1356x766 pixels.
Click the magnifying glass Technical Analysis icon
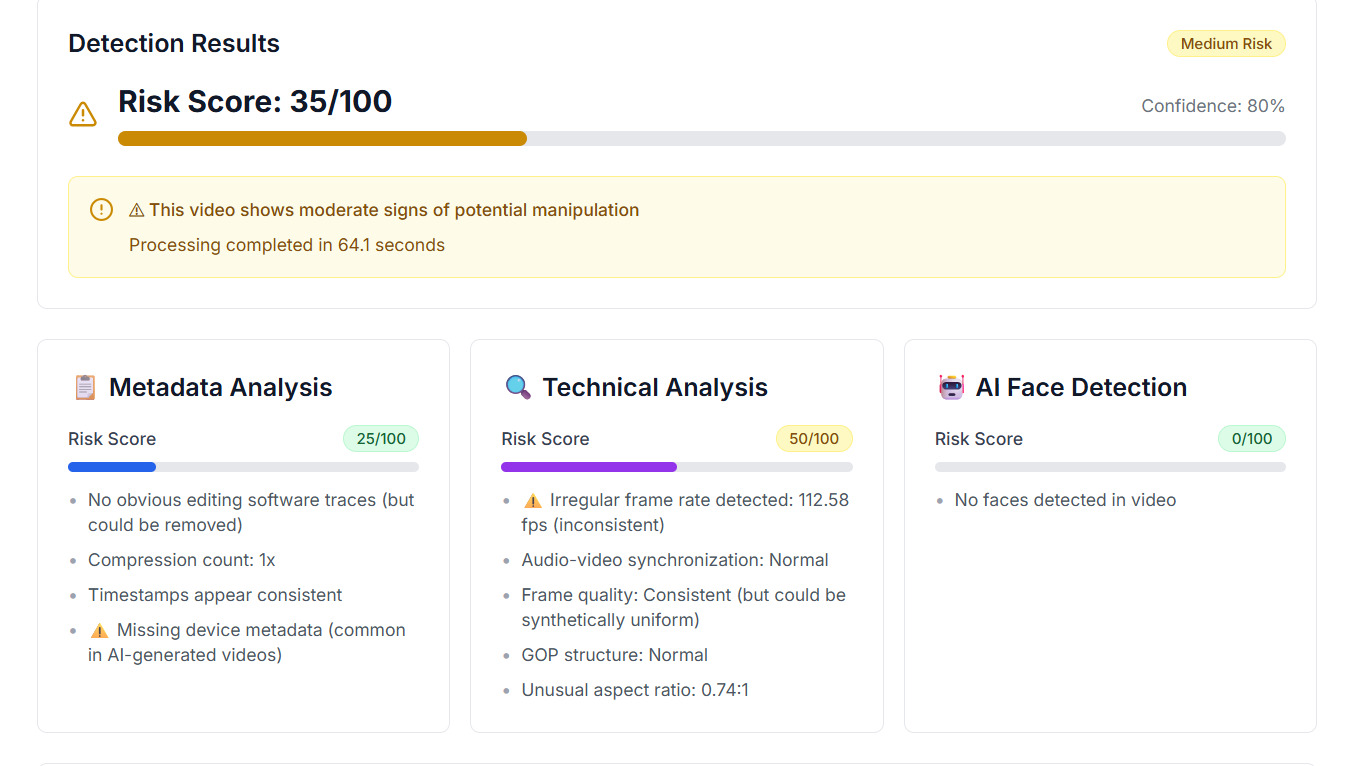coord(518,387)
